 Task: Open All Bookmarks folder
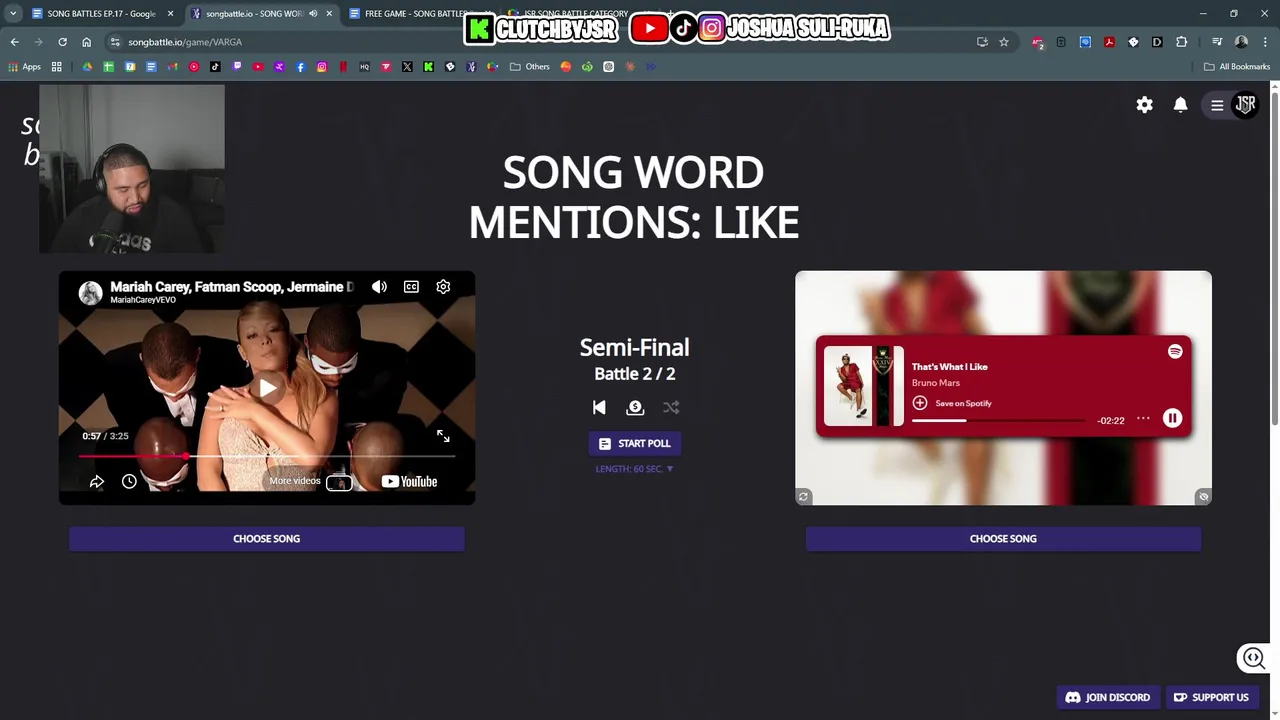[x=1237, y=67]
